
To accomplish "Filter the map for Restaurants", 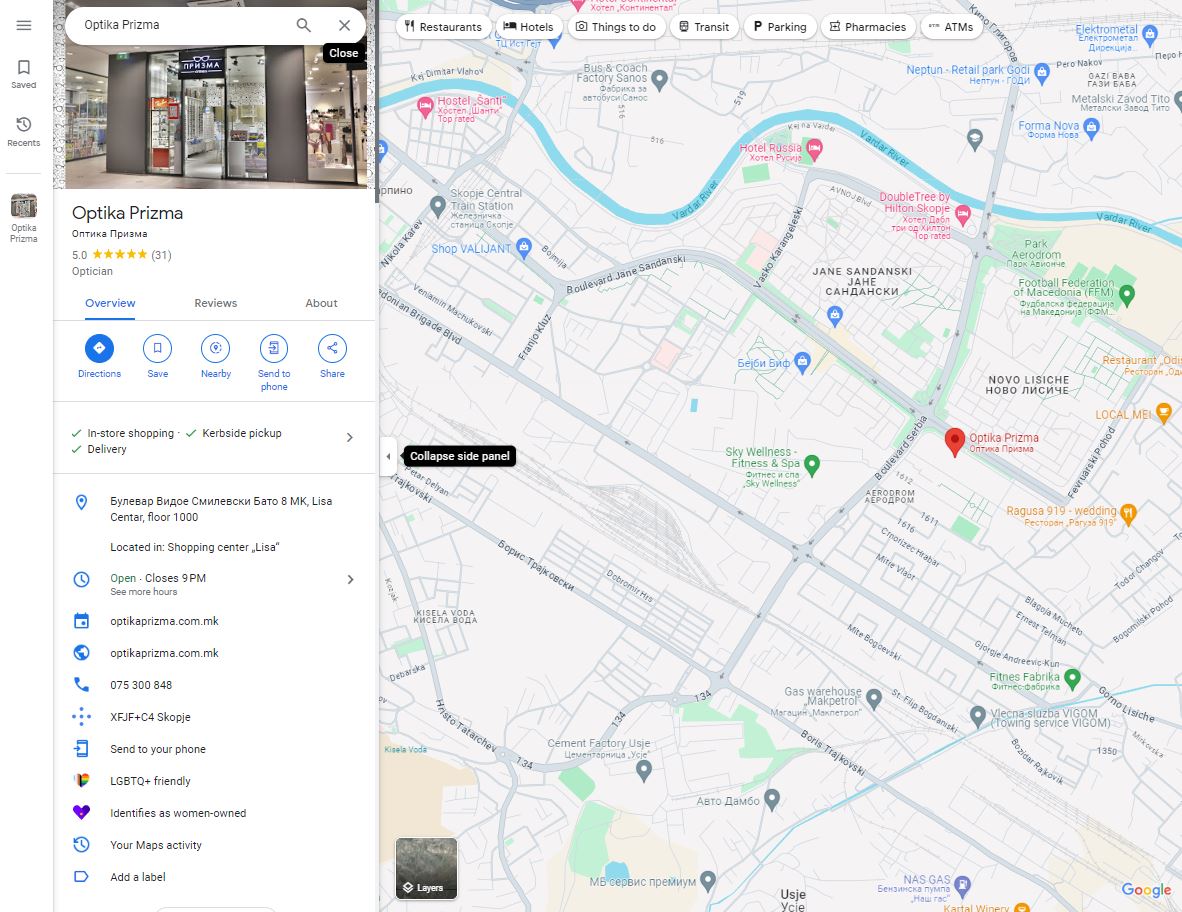I will coord(442,27).
